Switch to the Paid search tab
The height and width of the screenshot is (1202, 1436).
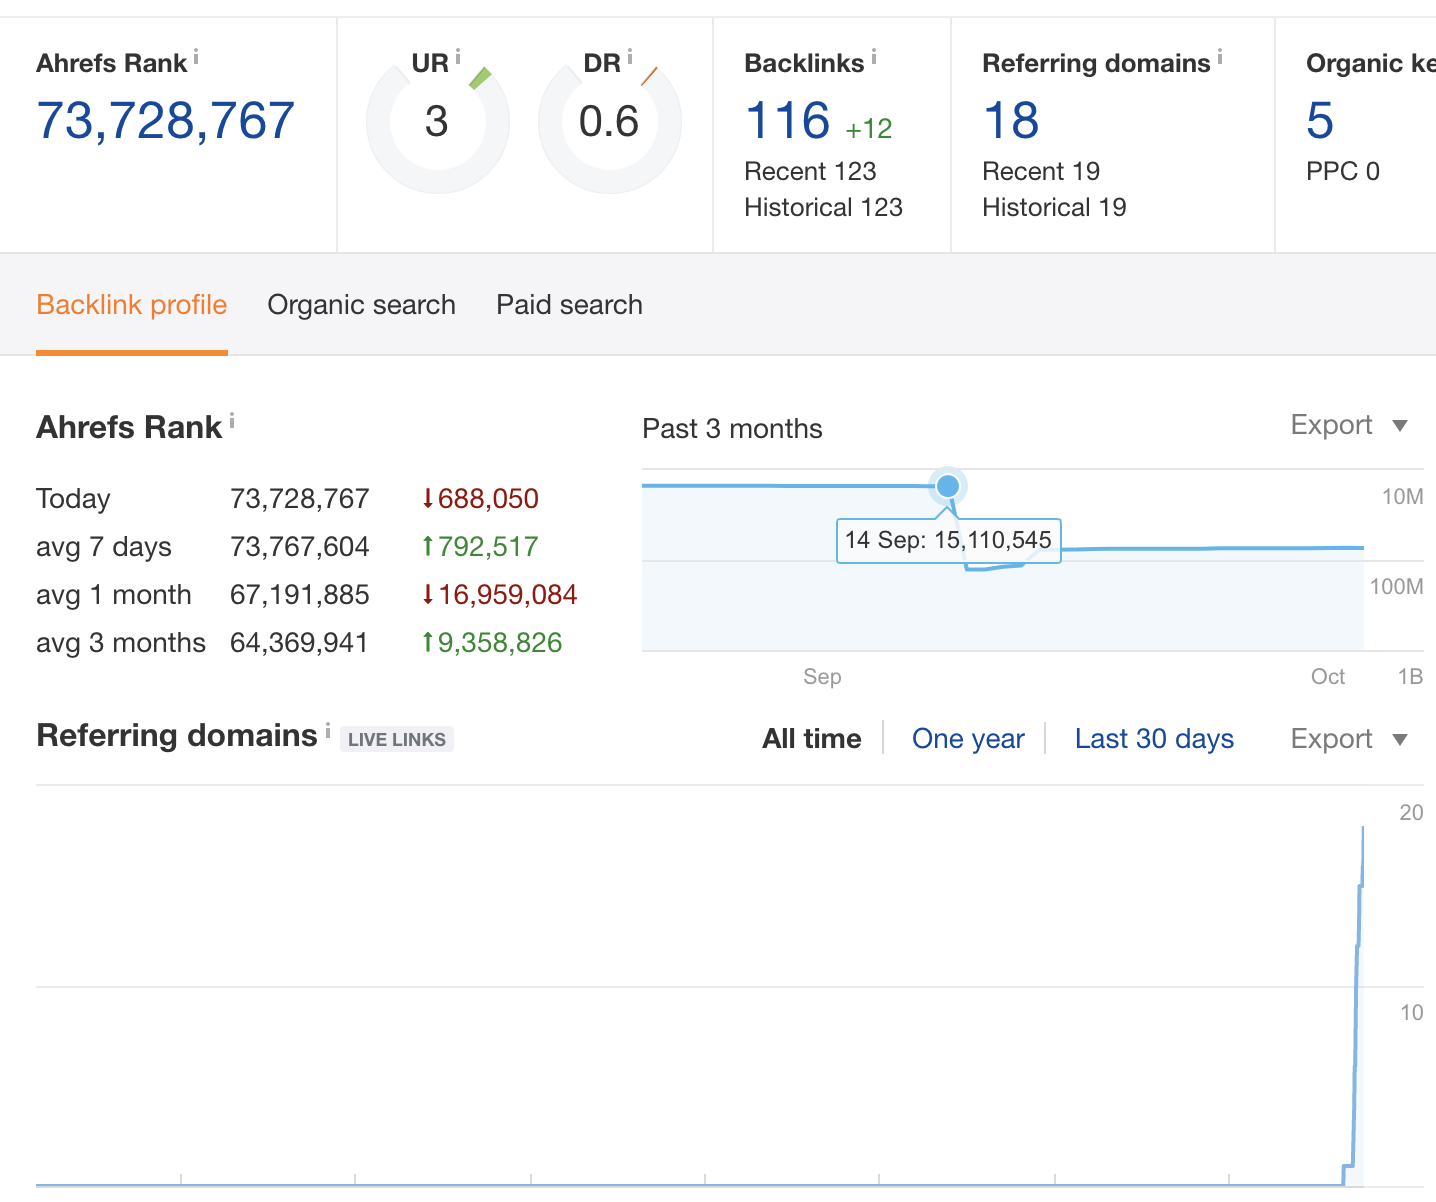tap(569, 305)
